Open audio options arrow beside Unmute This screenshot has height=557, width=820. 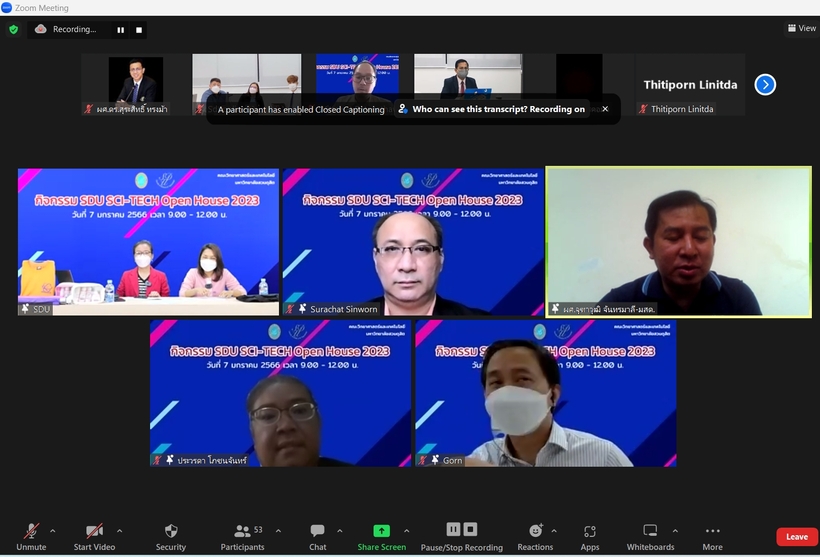point(53,531)
